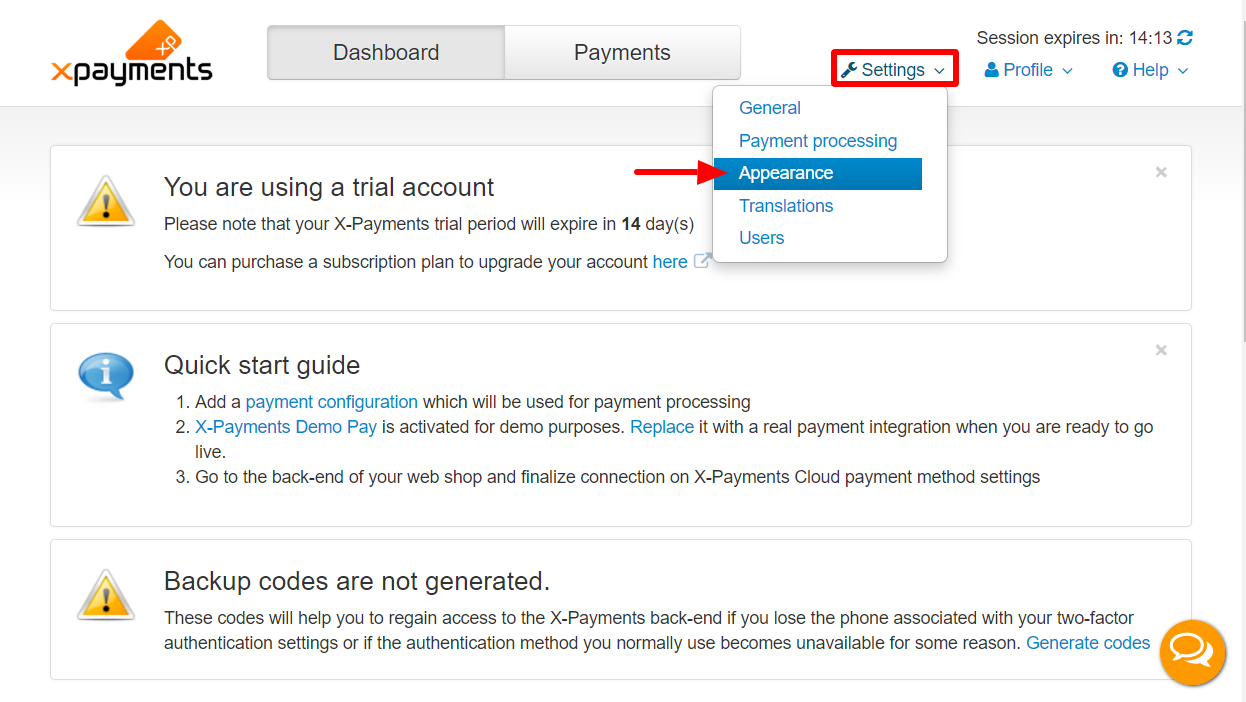Click the trial account warning triangle icon
Image resolution: width=1246 pixels, height=702 pixels.
106,201
